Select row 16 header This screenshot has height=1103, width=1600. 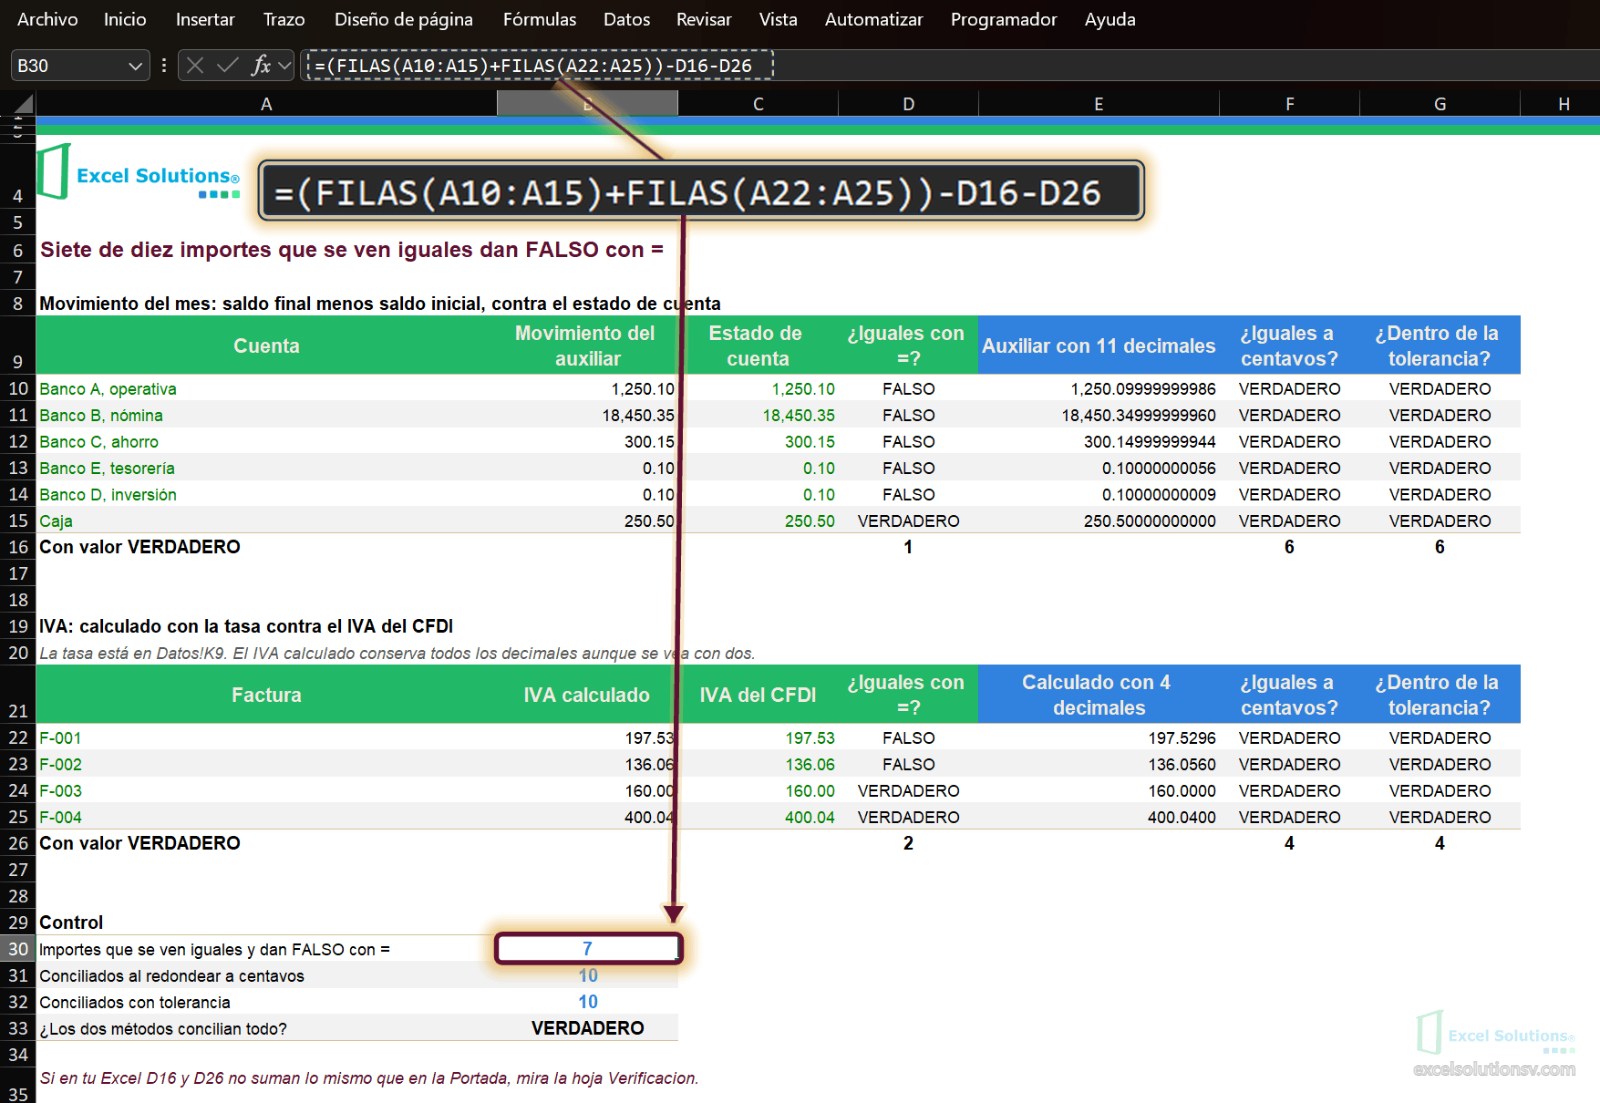click(18, 547)
